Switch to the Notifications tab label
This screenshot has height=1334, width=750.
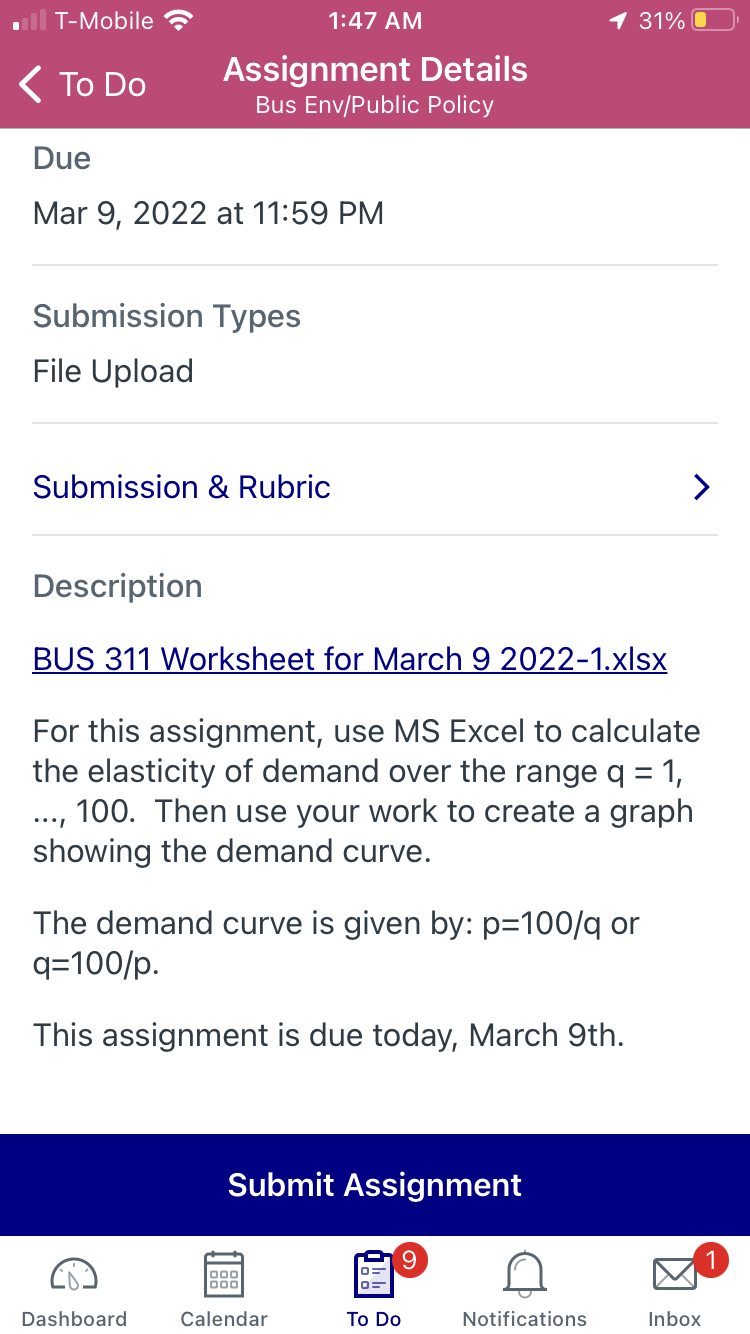524,1318
